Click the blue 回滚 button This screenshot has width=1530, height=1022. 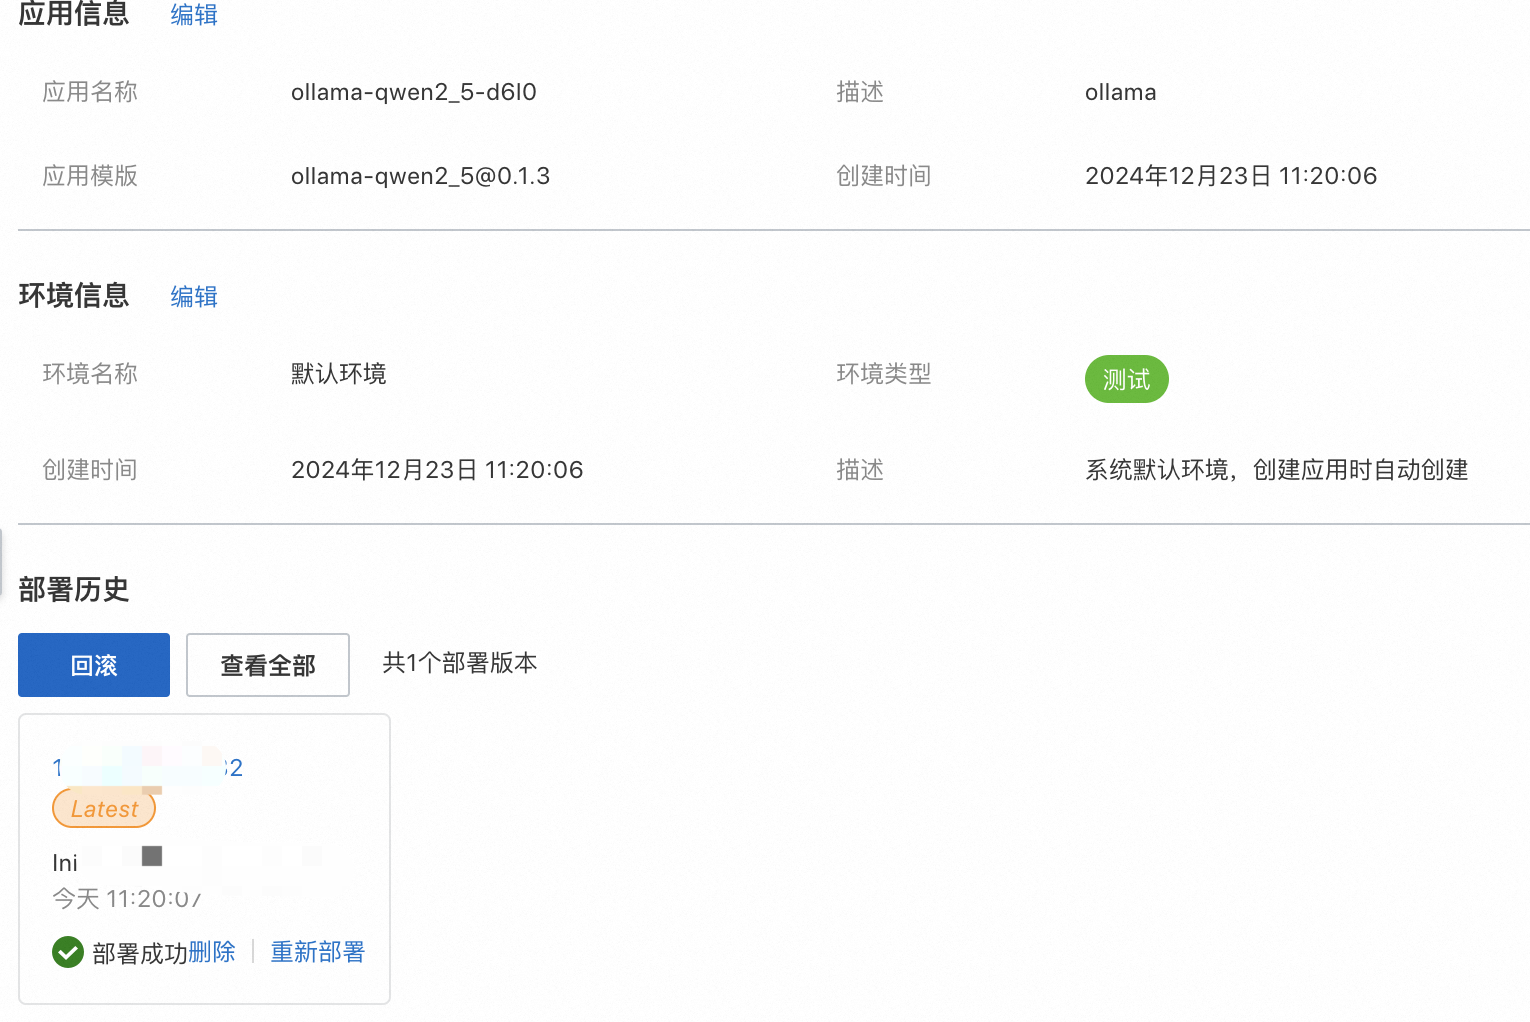pos(94,665)
